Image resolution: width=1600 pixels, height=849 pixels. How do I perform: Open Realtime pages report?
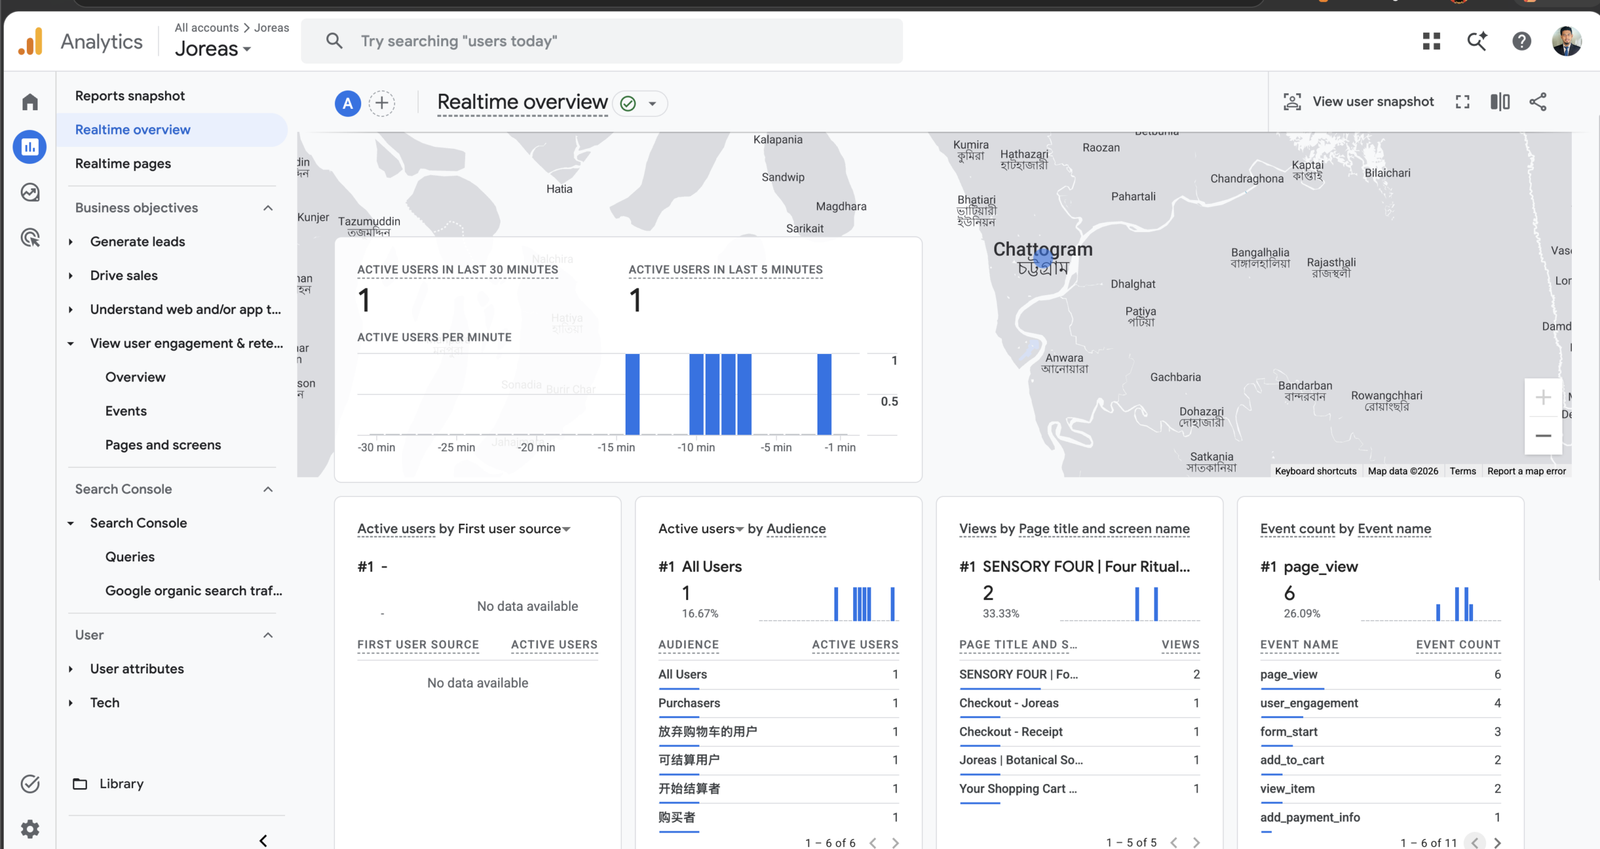coord(123,164)
